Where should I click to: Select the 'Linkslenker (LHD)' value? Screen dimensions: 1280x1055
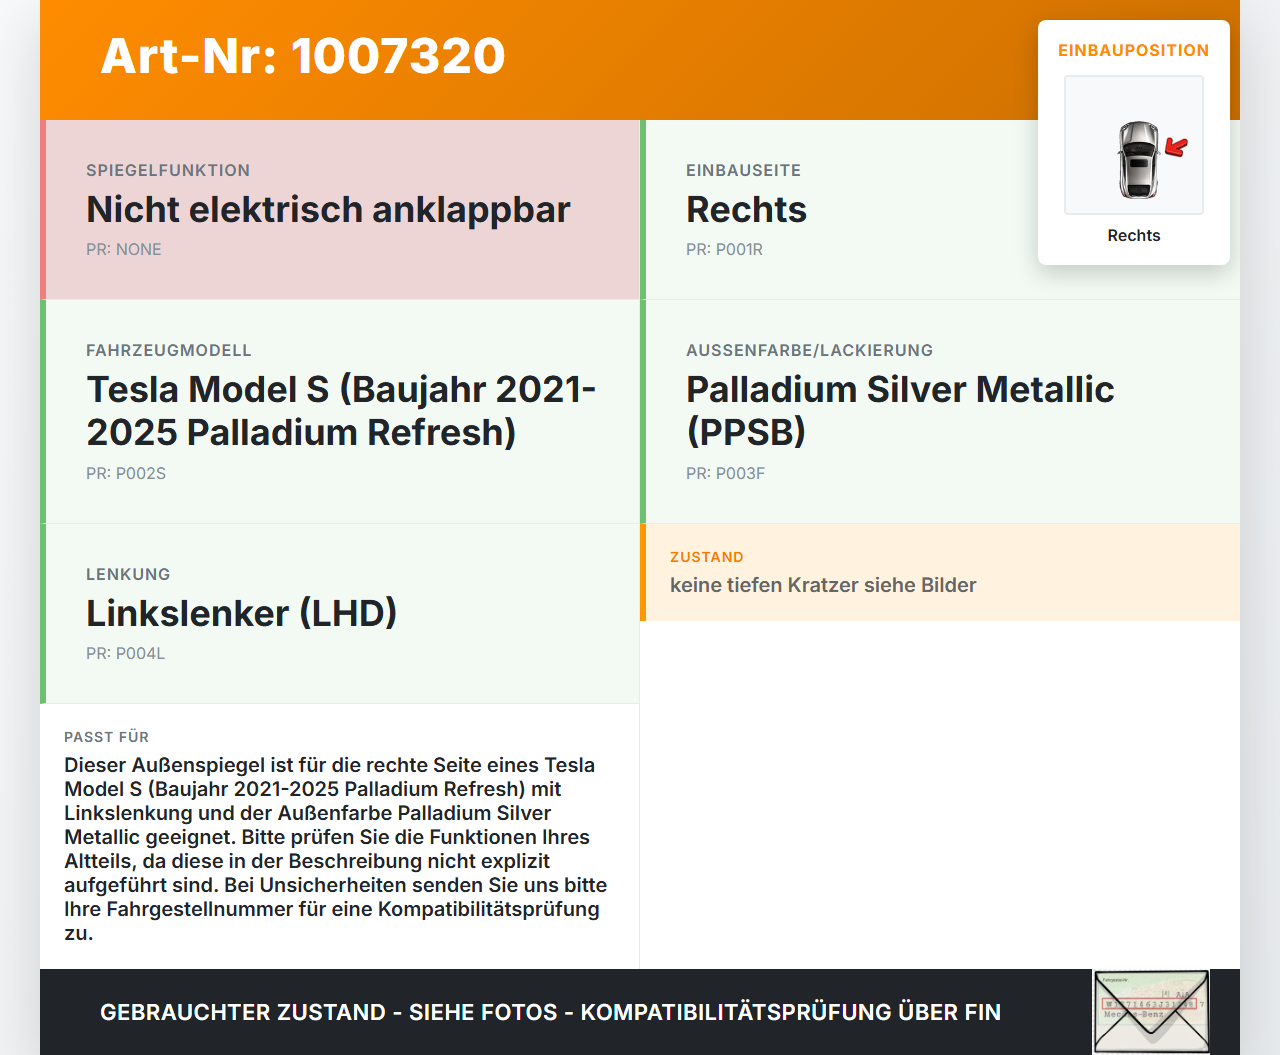coord(241,613)
